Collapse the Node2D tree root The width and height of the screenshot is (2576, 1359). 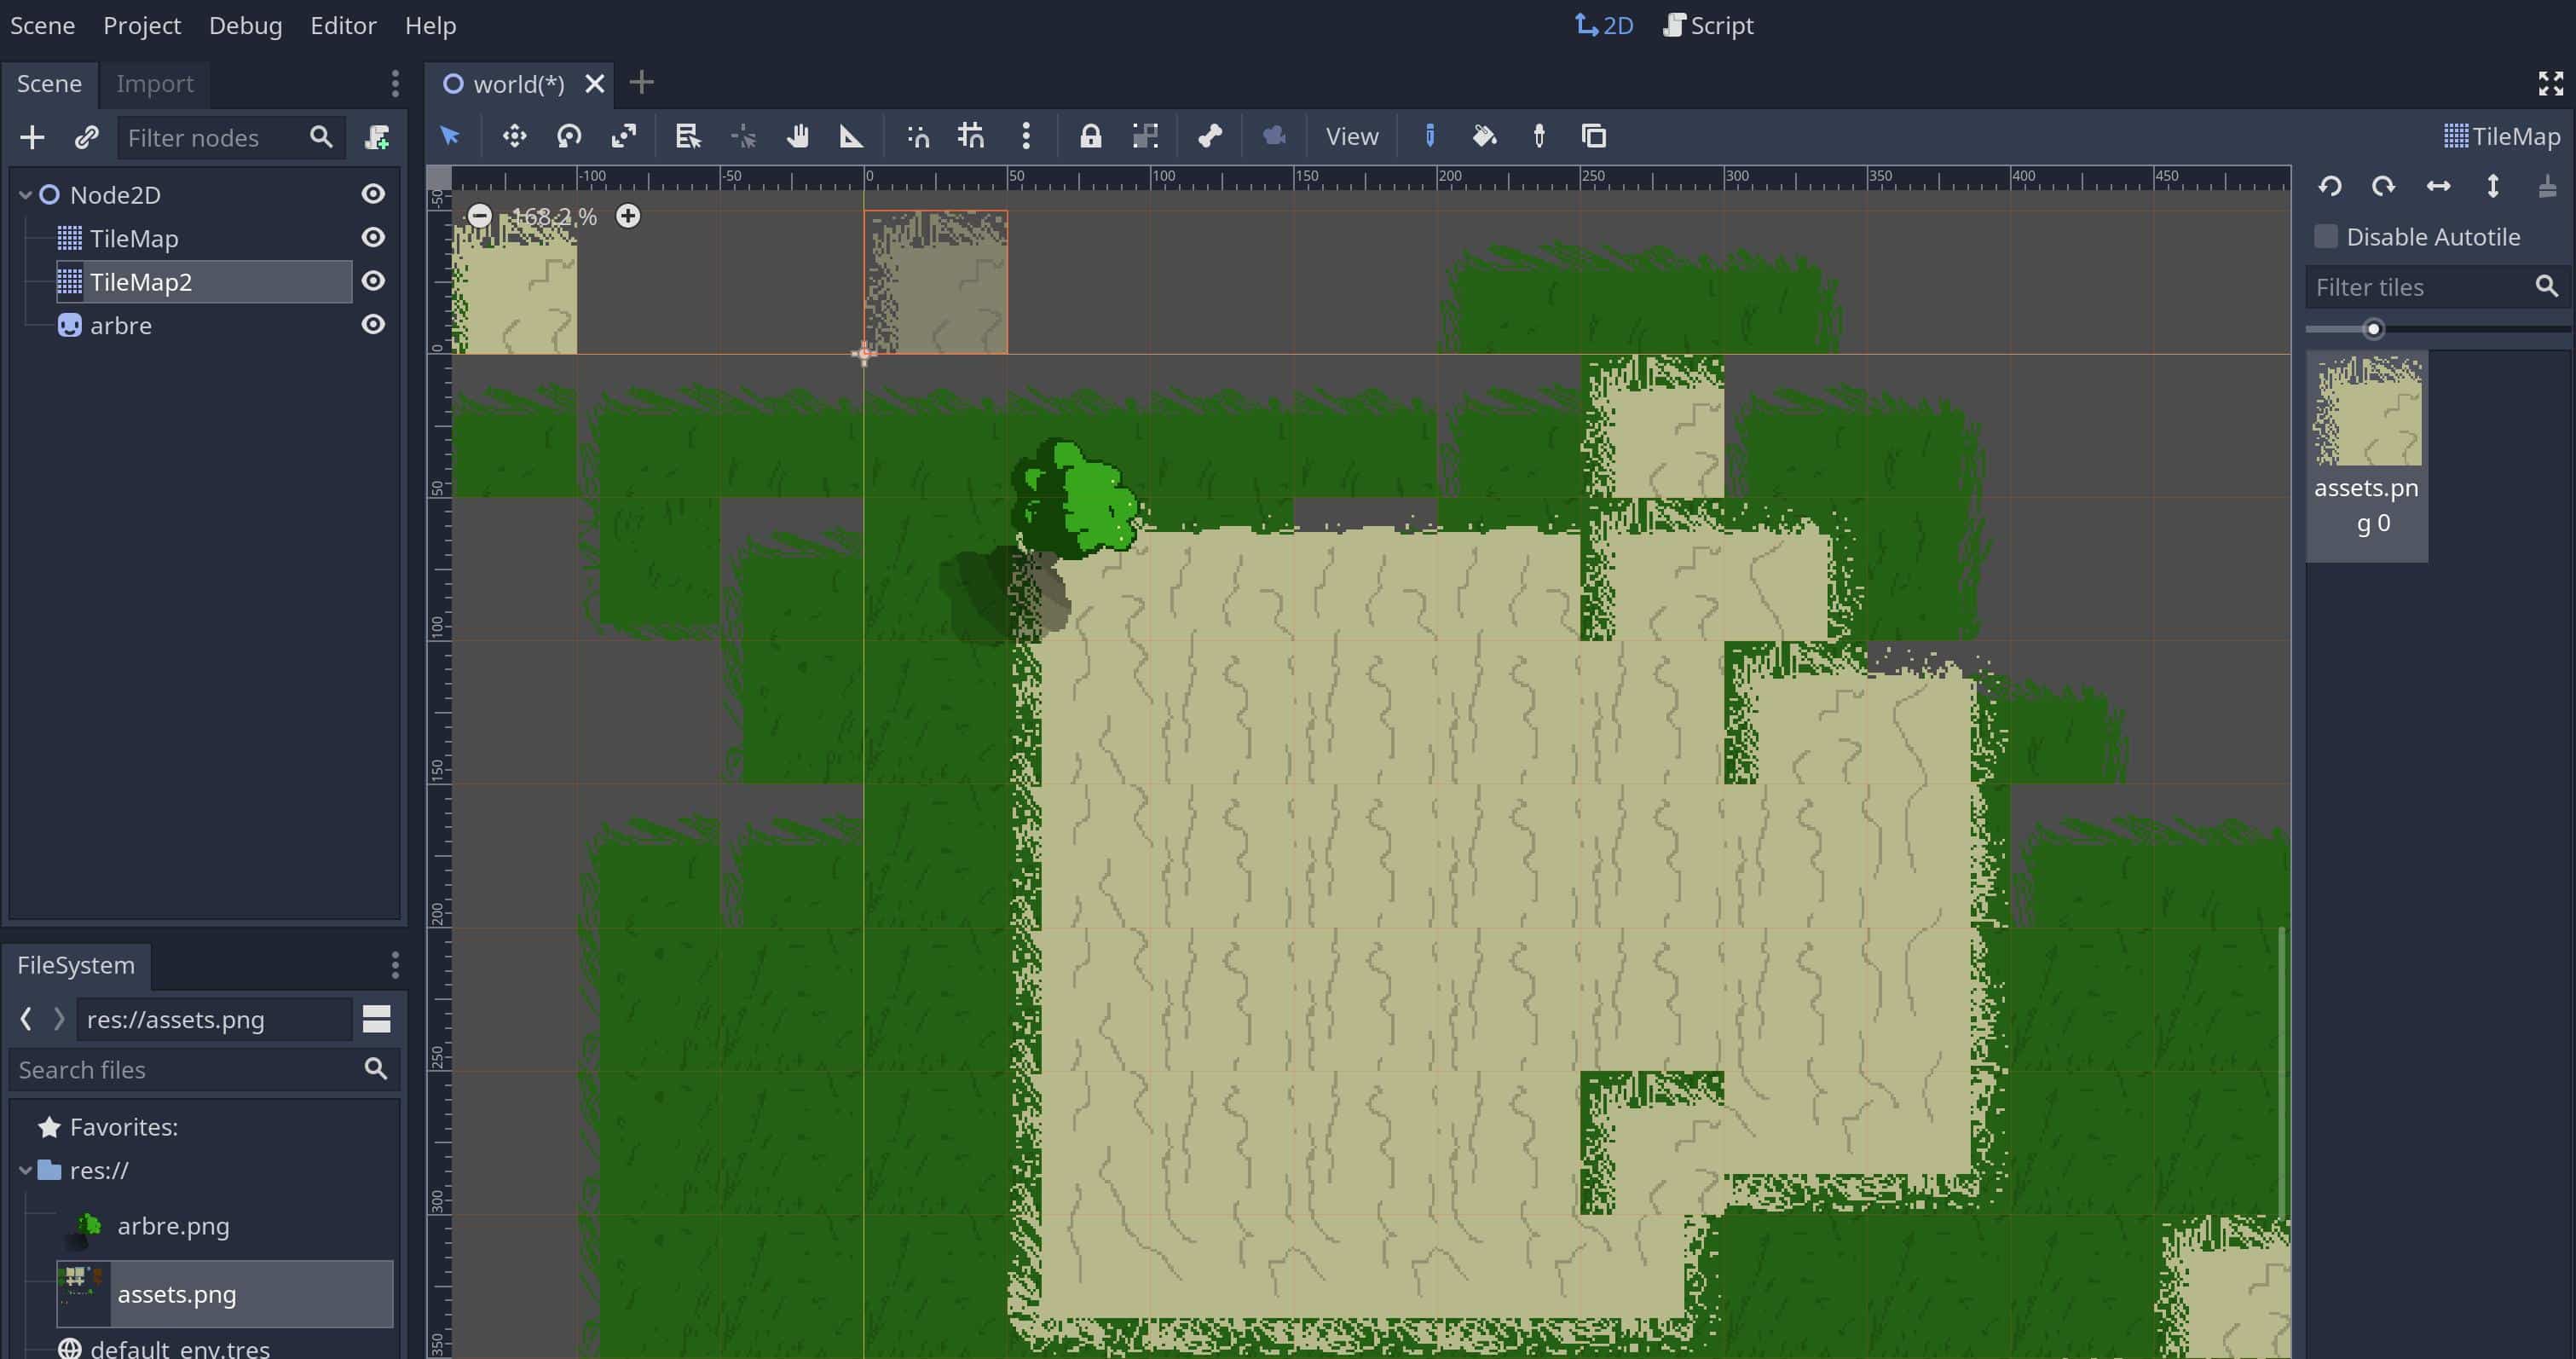[x=26, y=195]
